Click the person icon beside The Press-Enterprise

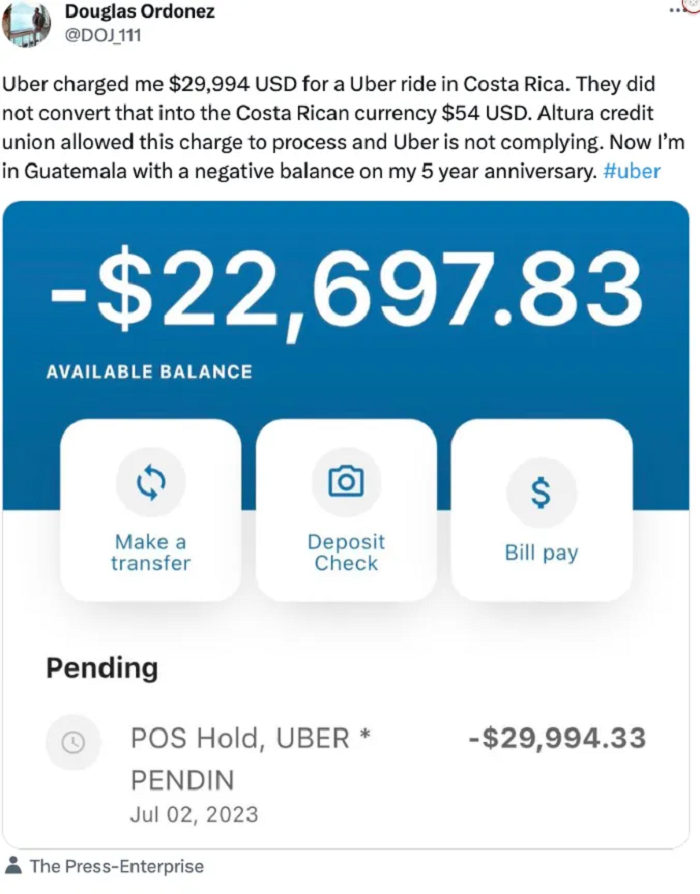tap(14, 865)
